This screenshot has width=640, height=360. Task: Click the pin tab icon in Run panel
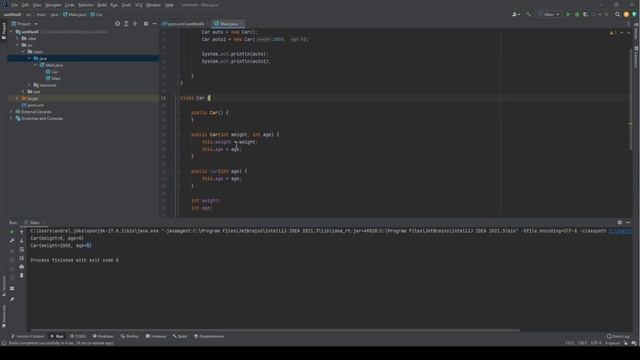12,300
